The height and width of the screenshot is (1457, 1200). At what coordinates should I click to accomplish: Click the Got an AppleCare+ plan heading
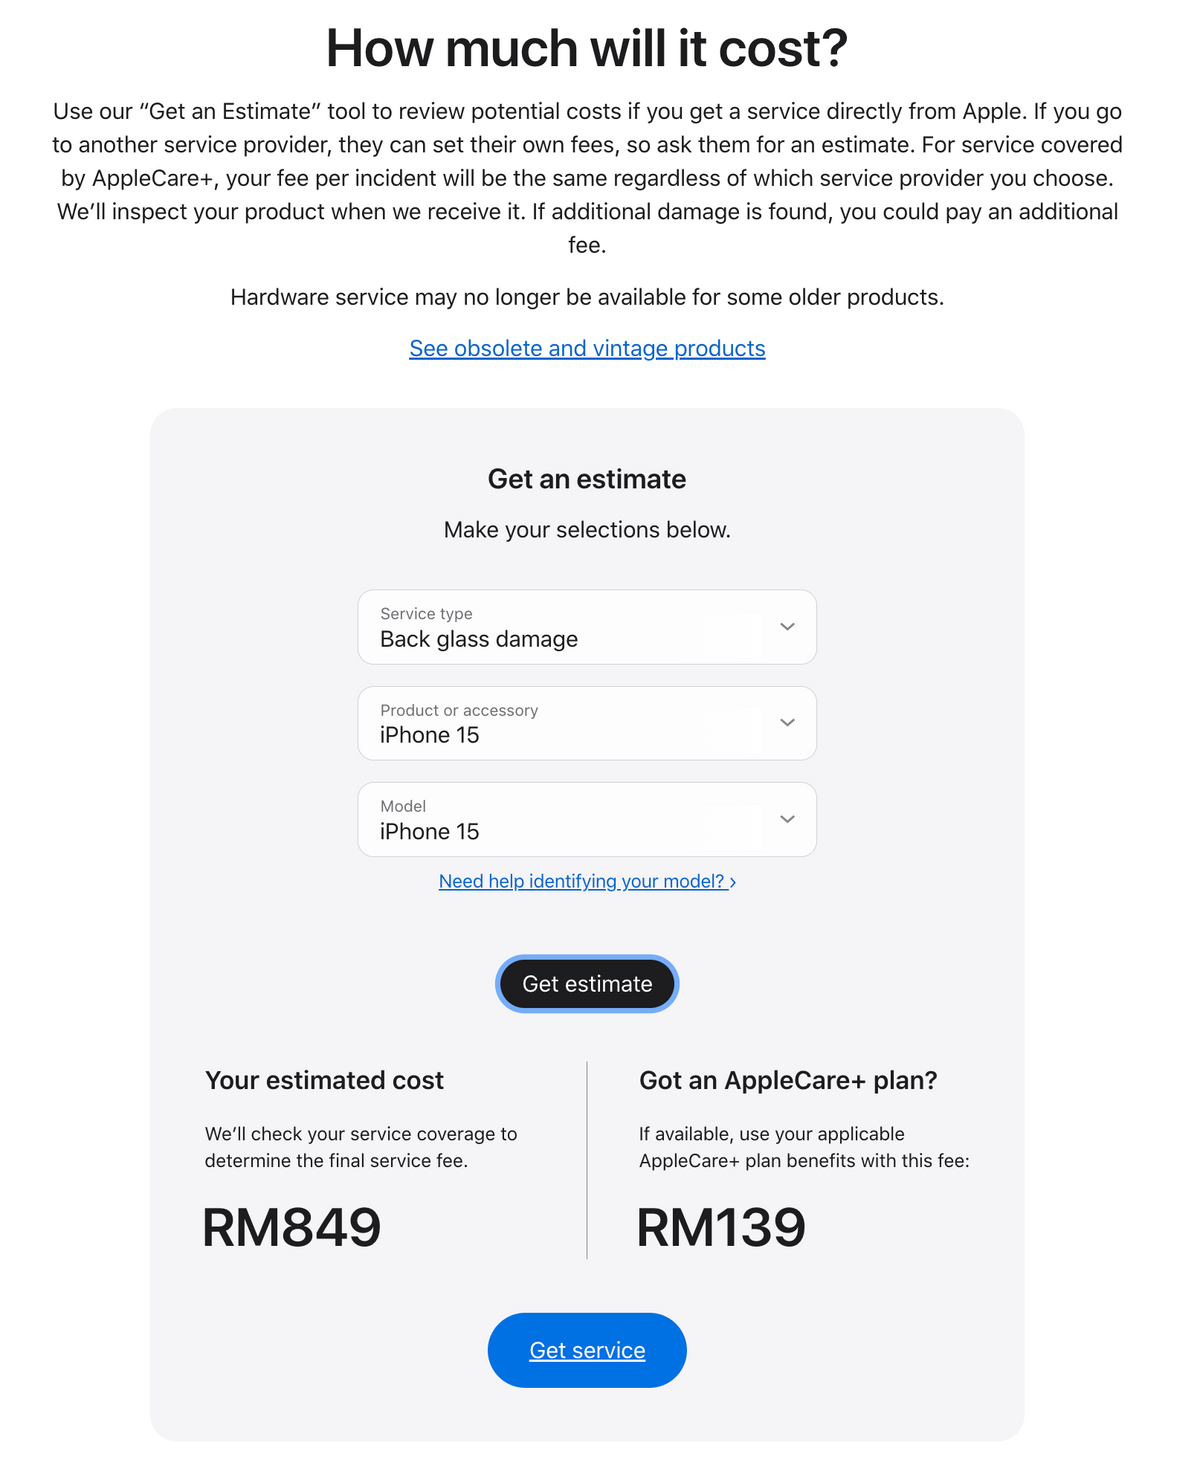[788, 1080]
